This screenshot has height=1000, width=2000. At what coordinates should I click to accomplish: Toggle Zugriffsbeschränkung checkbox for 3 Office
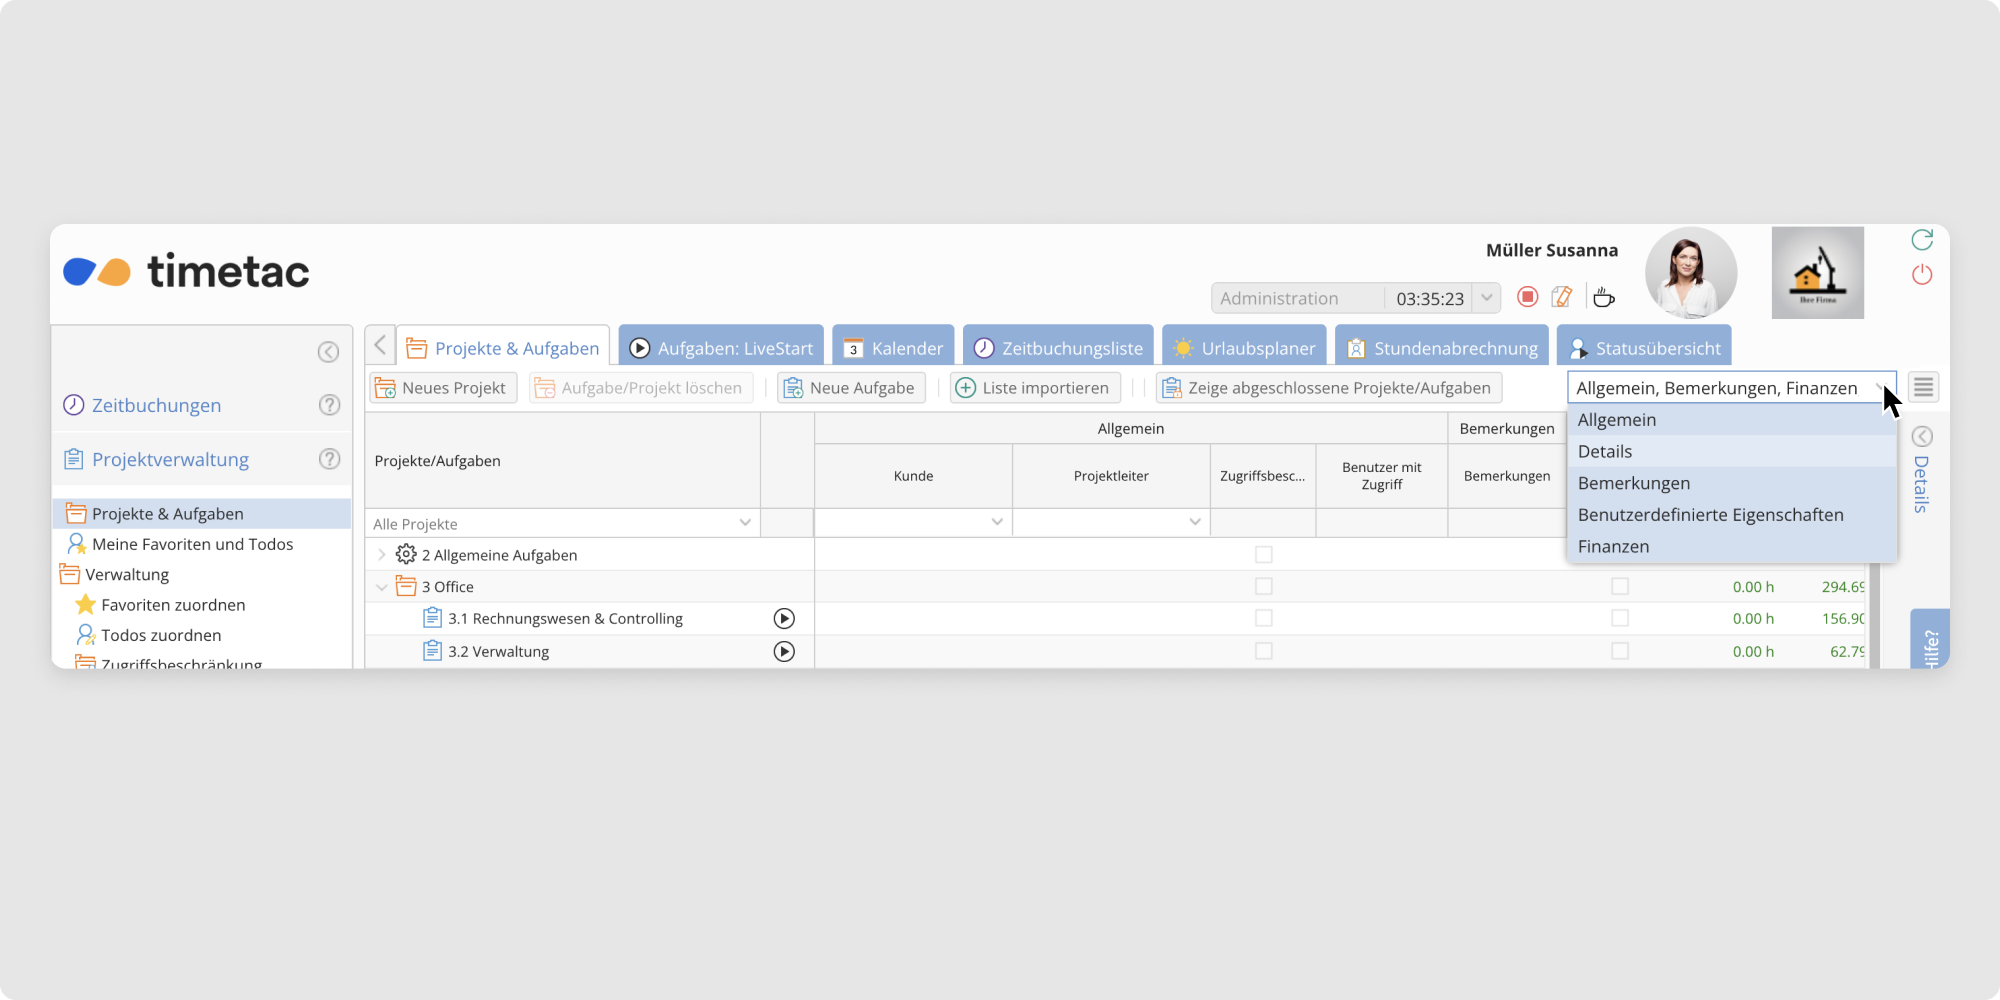[1264, 587]
